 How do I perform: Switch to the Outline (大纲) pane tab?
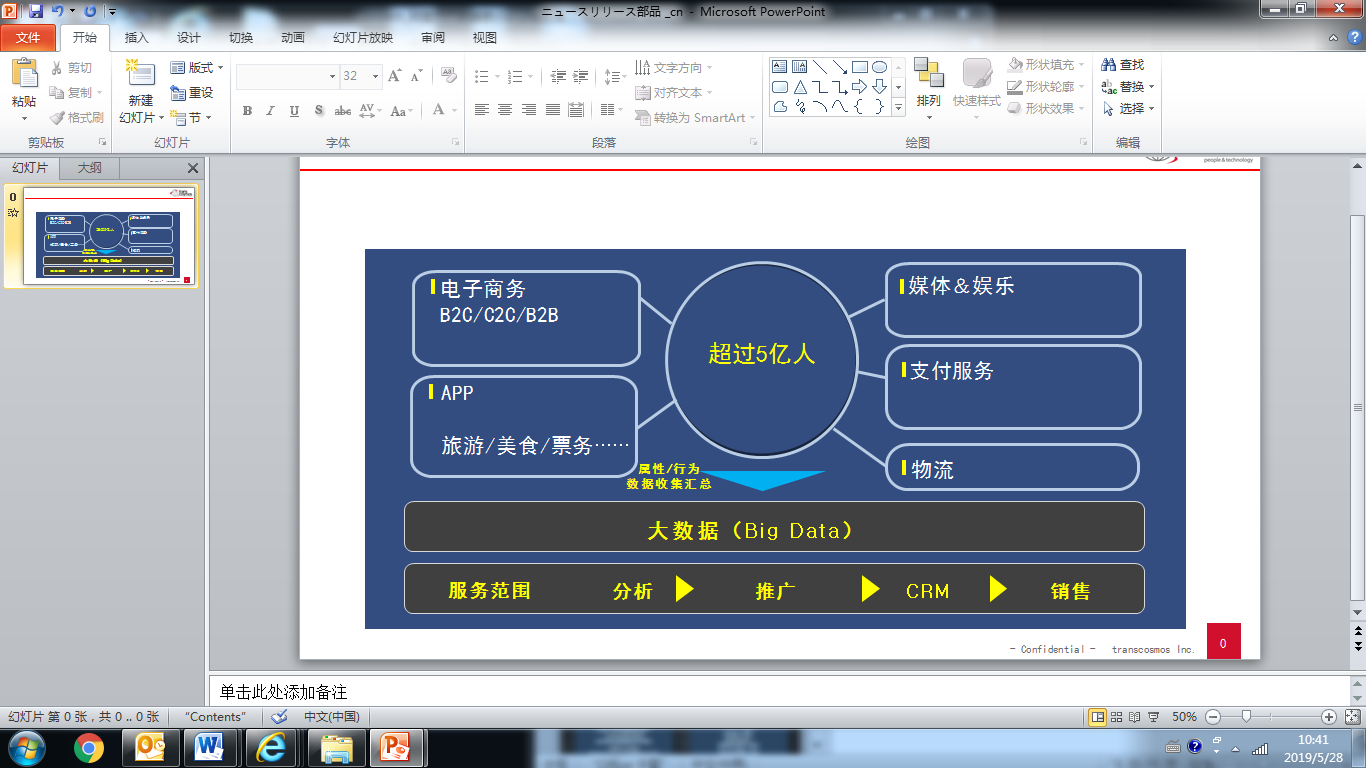coord(89,168)
